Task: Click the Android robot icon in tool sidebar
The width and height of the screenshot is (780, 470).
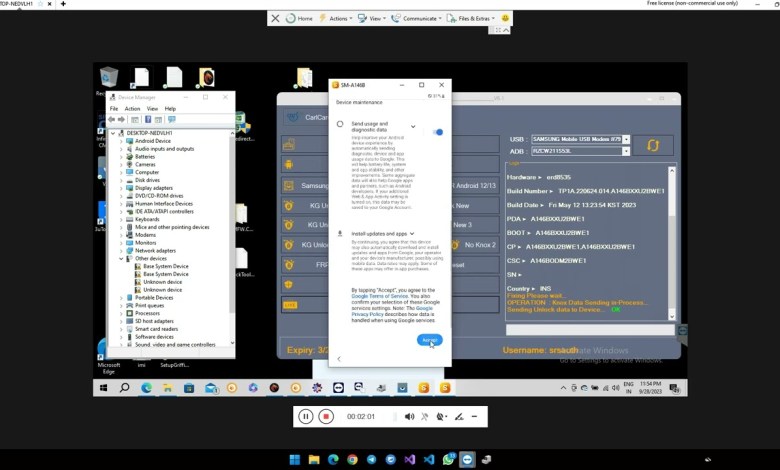Action: coord(289,165)
